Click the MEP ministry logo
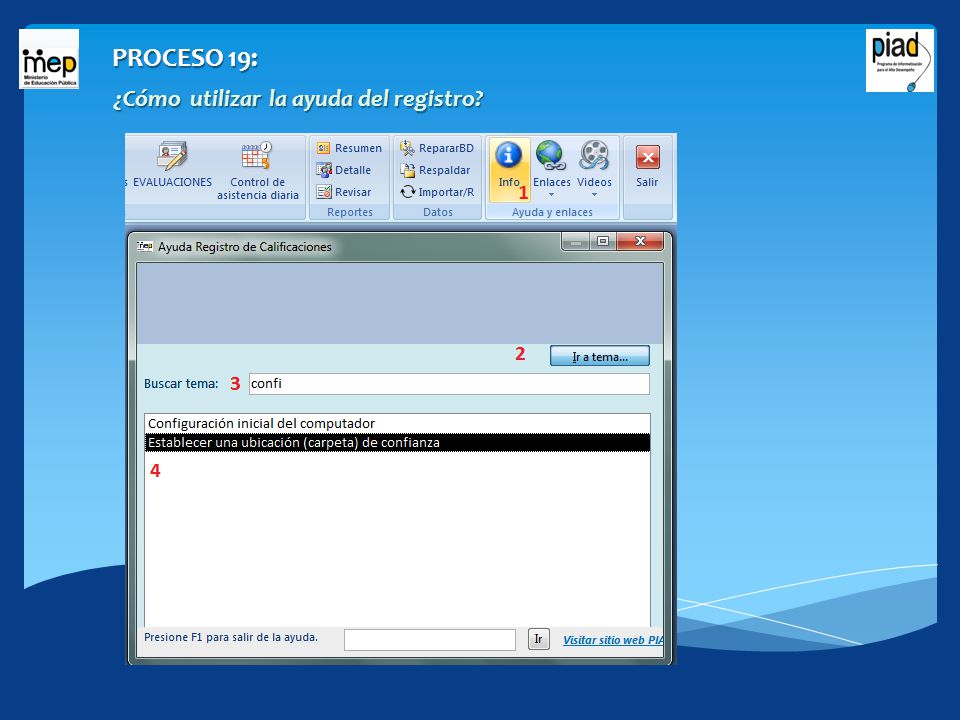The height and width of the screenshot is (720, 960). point(49,59)
